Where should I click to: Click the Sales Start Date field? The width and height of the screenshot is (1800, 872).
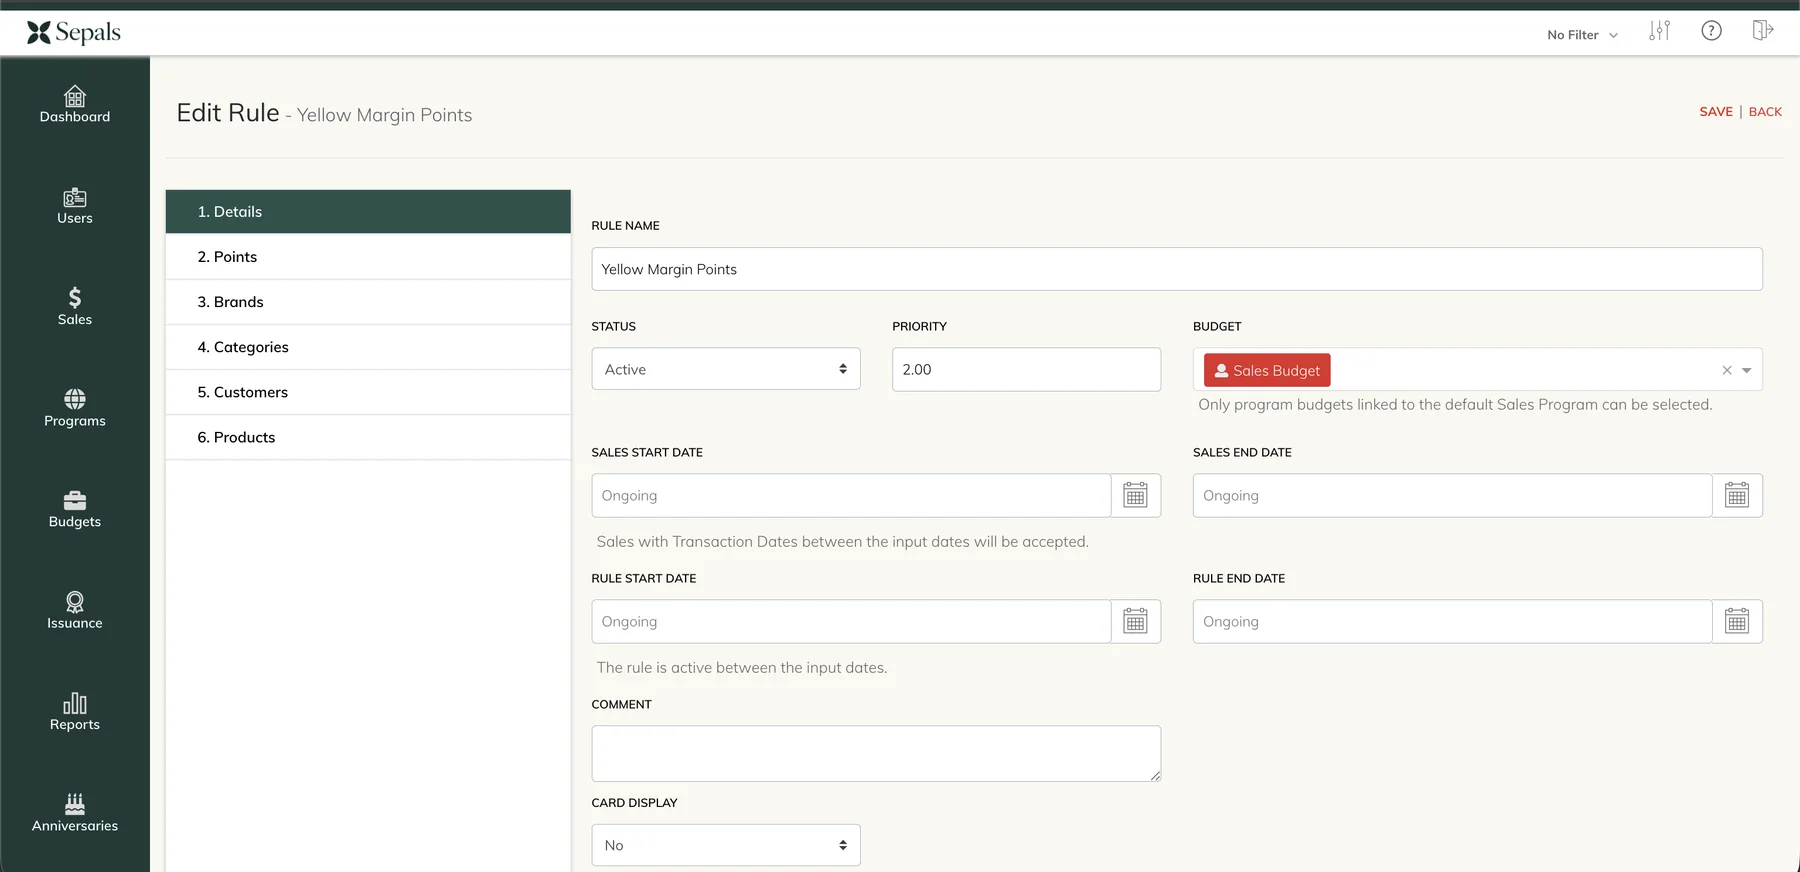(851, 495)
